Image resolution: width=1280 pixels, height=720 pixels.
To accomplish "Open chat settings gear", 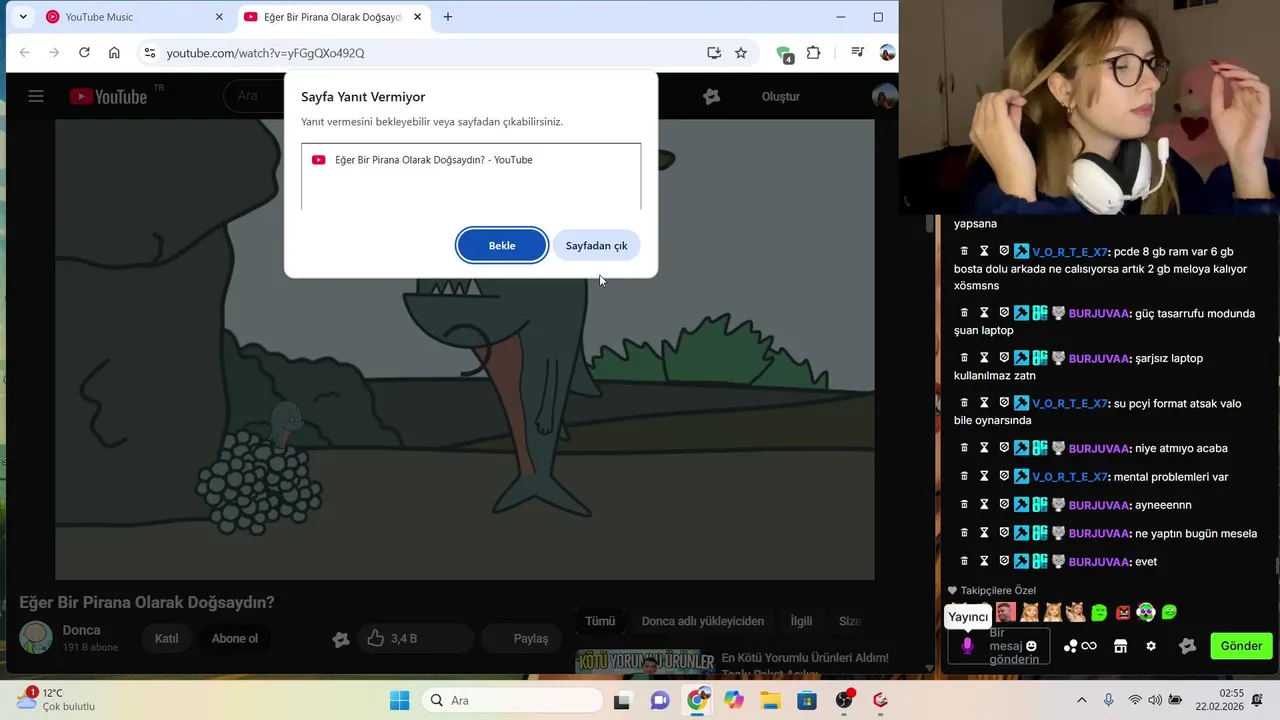I will click(x=1151, y=646).
